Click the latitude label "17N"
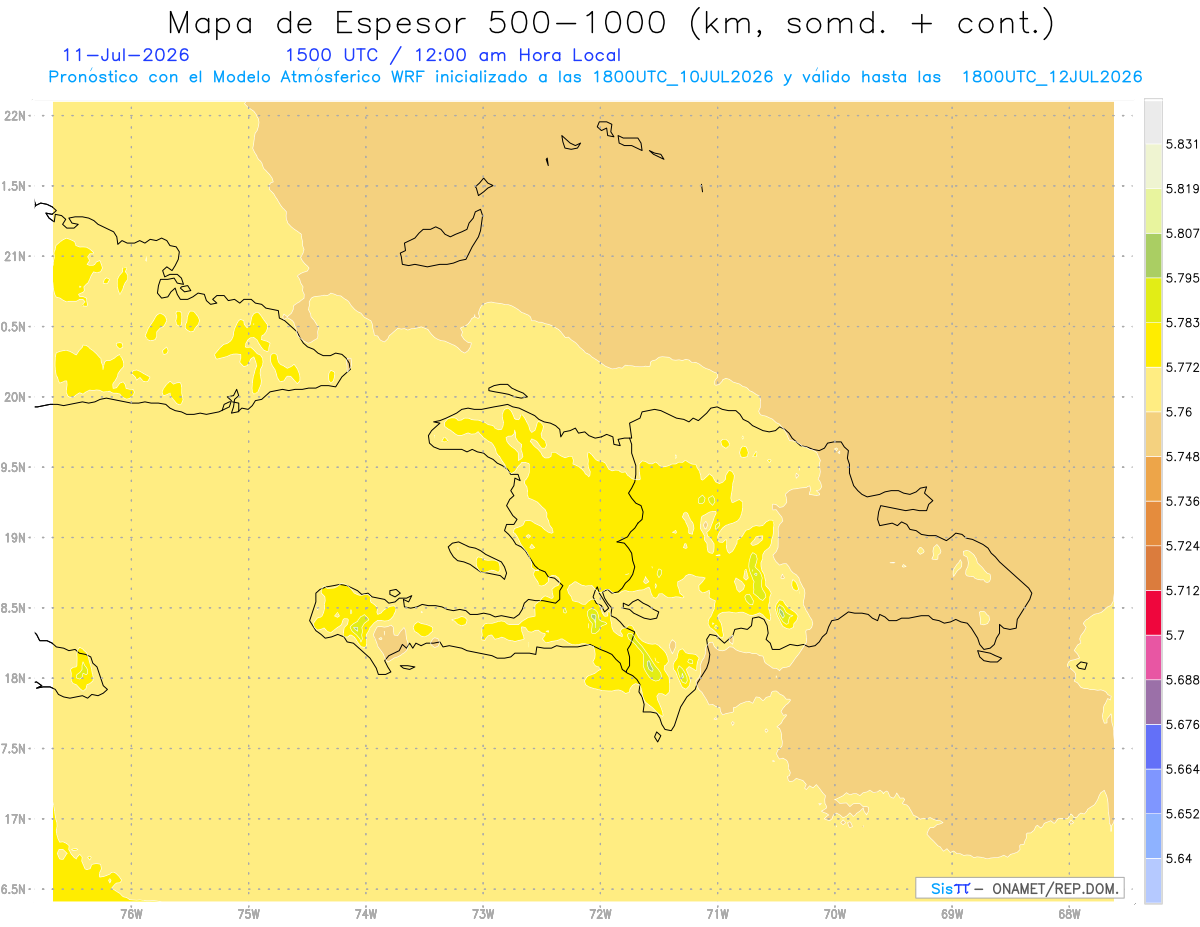The width and height of the screenshot is (1200, 927). (15, 819)
